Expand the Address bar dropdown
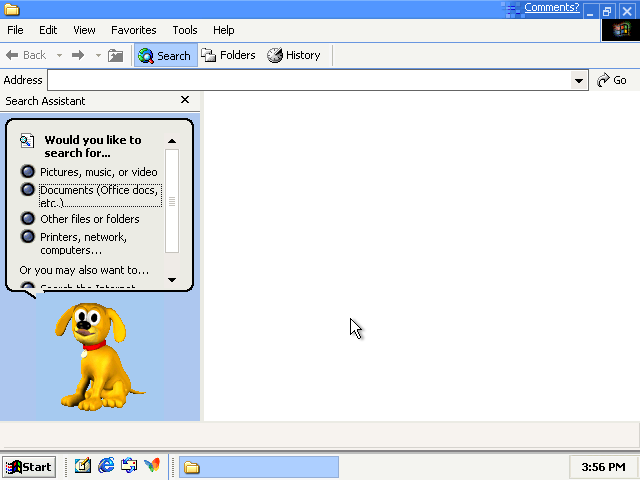640x480 pixels. click(x=579, y=80)
